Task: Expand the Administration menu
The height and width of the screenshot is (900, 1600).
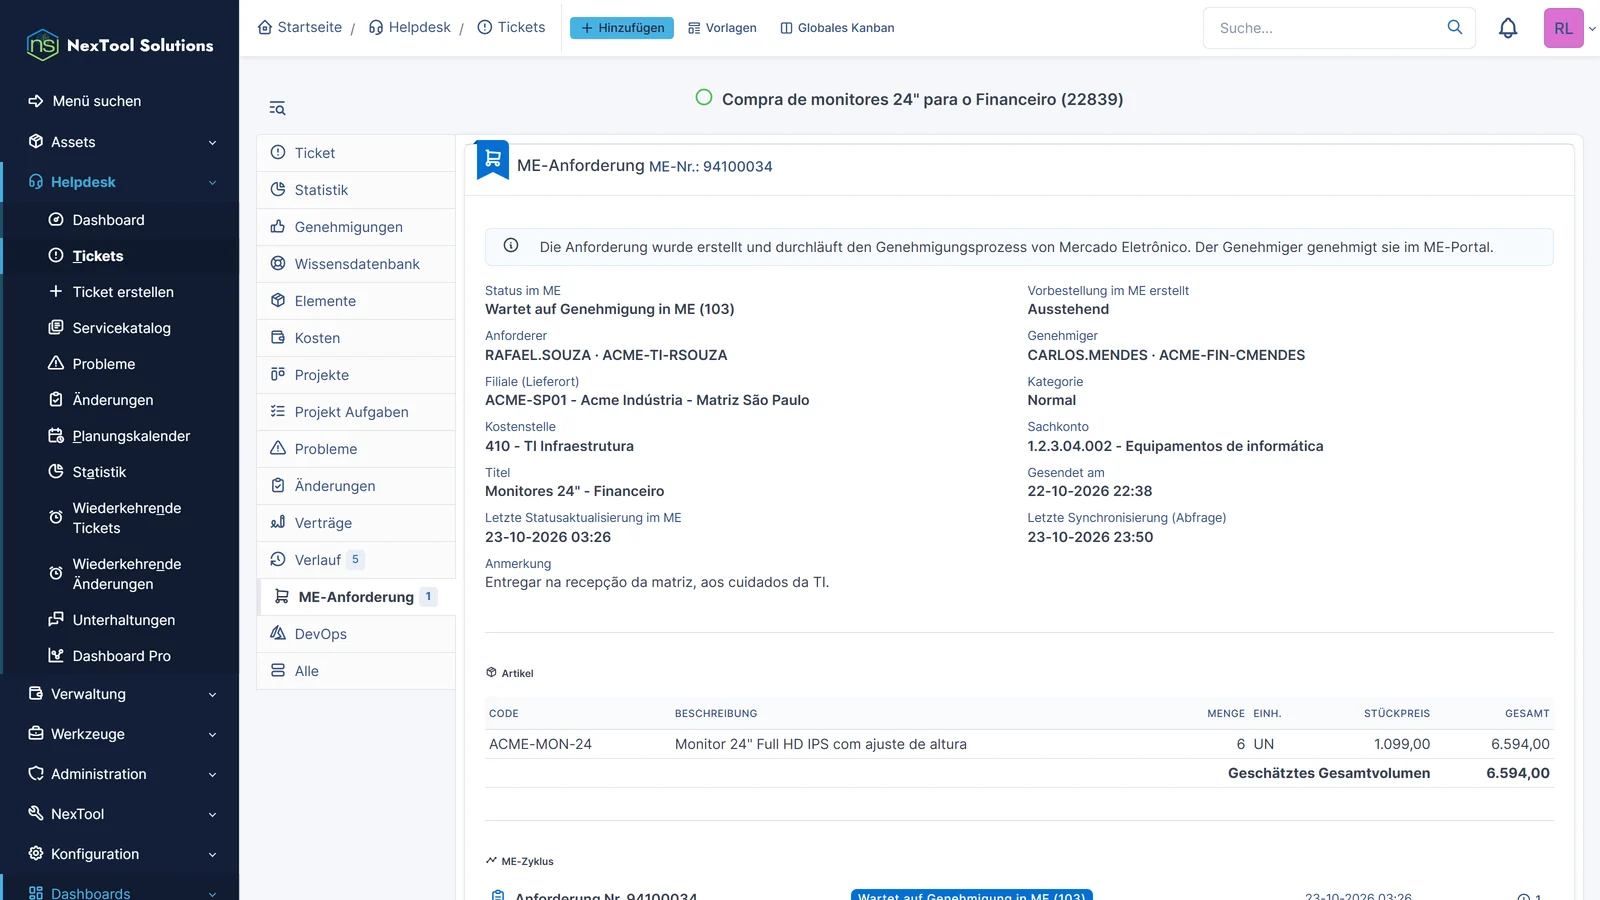Action: point(120,774)
